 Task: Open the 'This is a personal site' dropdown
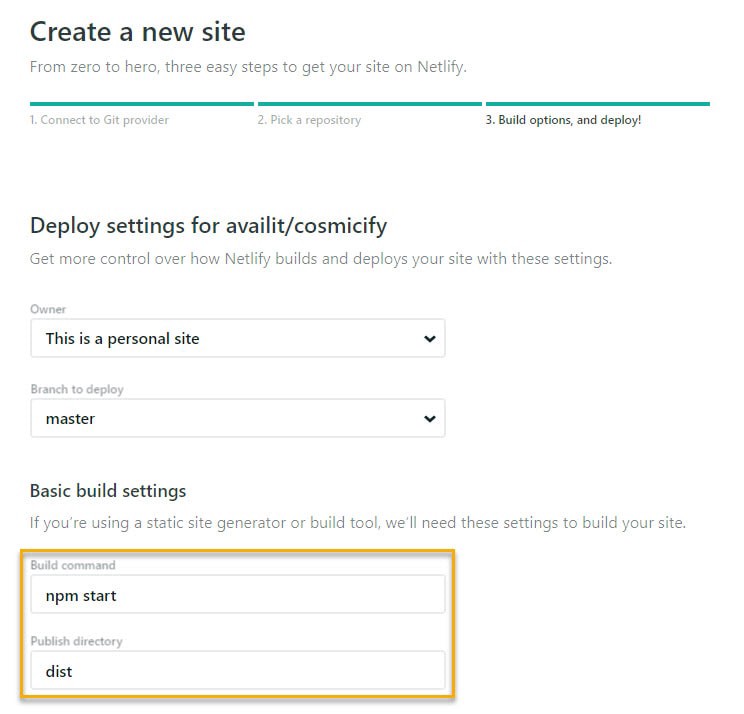click(237, 339)
